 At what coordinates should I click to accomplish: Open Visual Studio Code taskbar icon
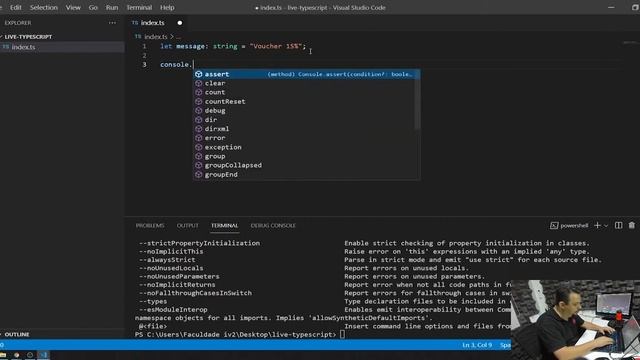click(x=43, y=355)
